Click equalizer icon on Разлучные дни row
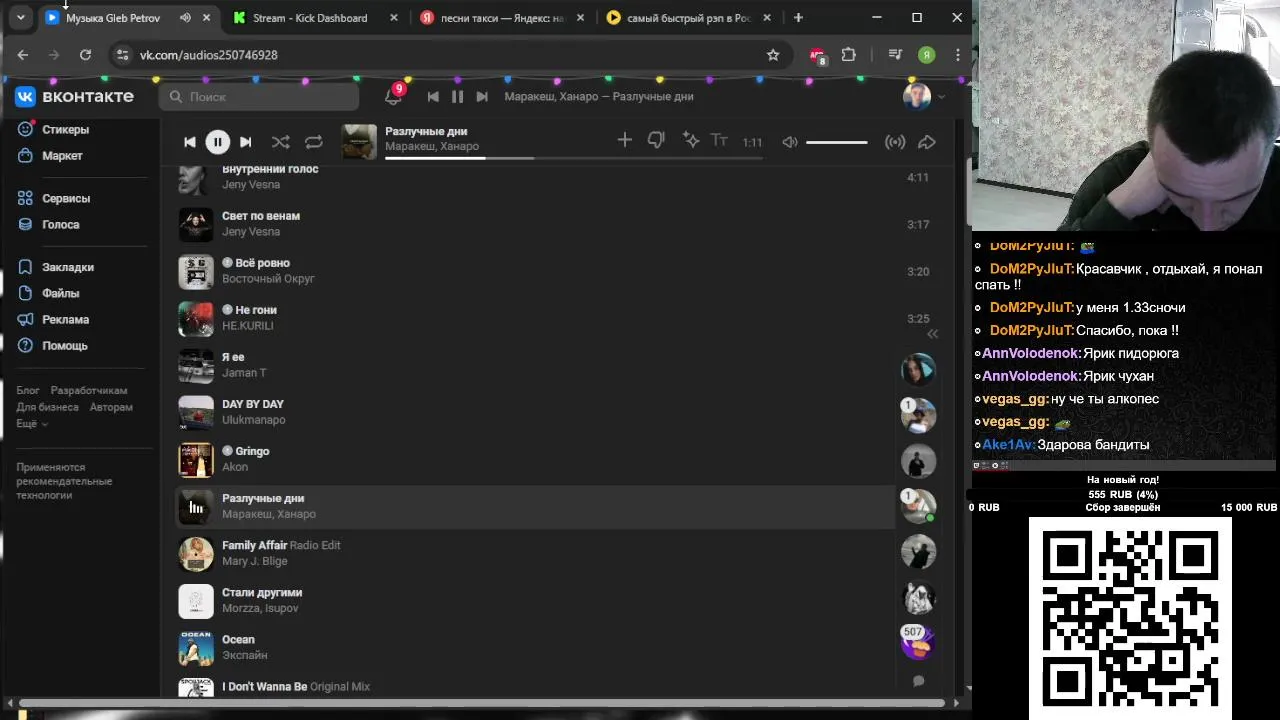Viewport: 1280px width, 720px height. pyautogui.click(x=196, y=507)
